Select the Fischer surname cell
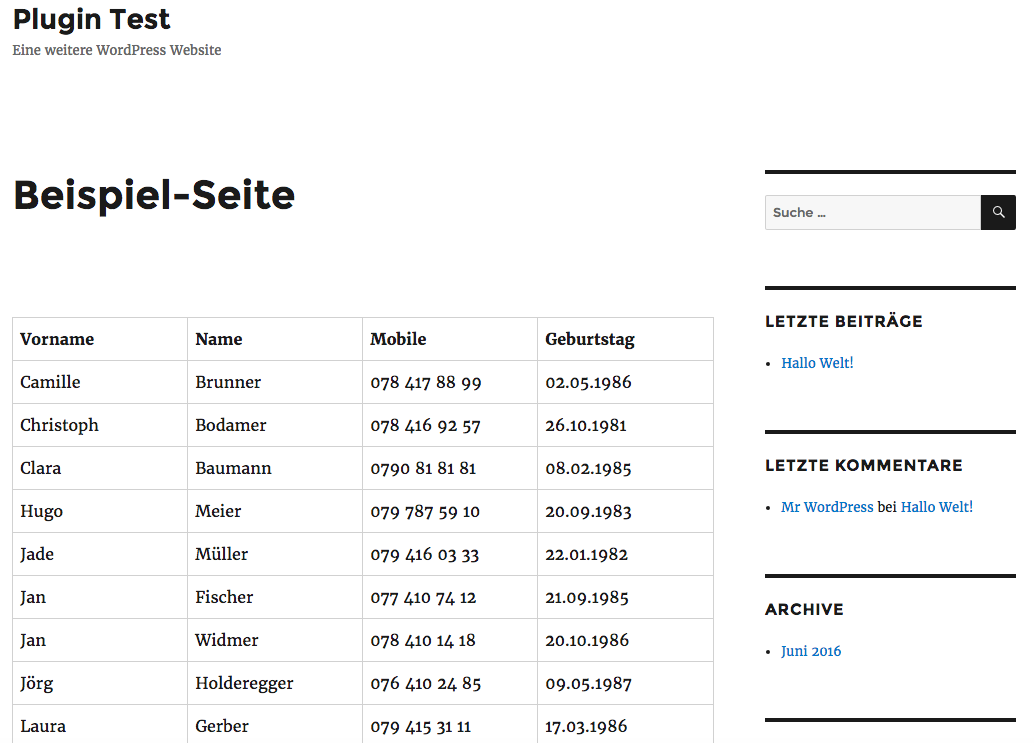The width and height of the screenshot is (1034, 743). pyautogui.click(x=224, y=597)
